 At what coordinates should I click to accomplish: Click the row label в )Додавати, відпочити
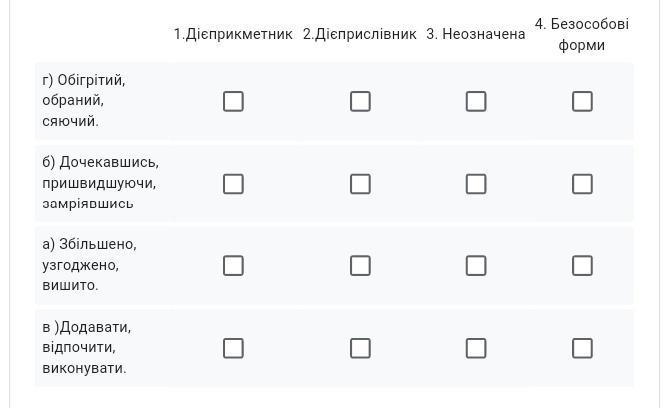click(x=87, y=348)
